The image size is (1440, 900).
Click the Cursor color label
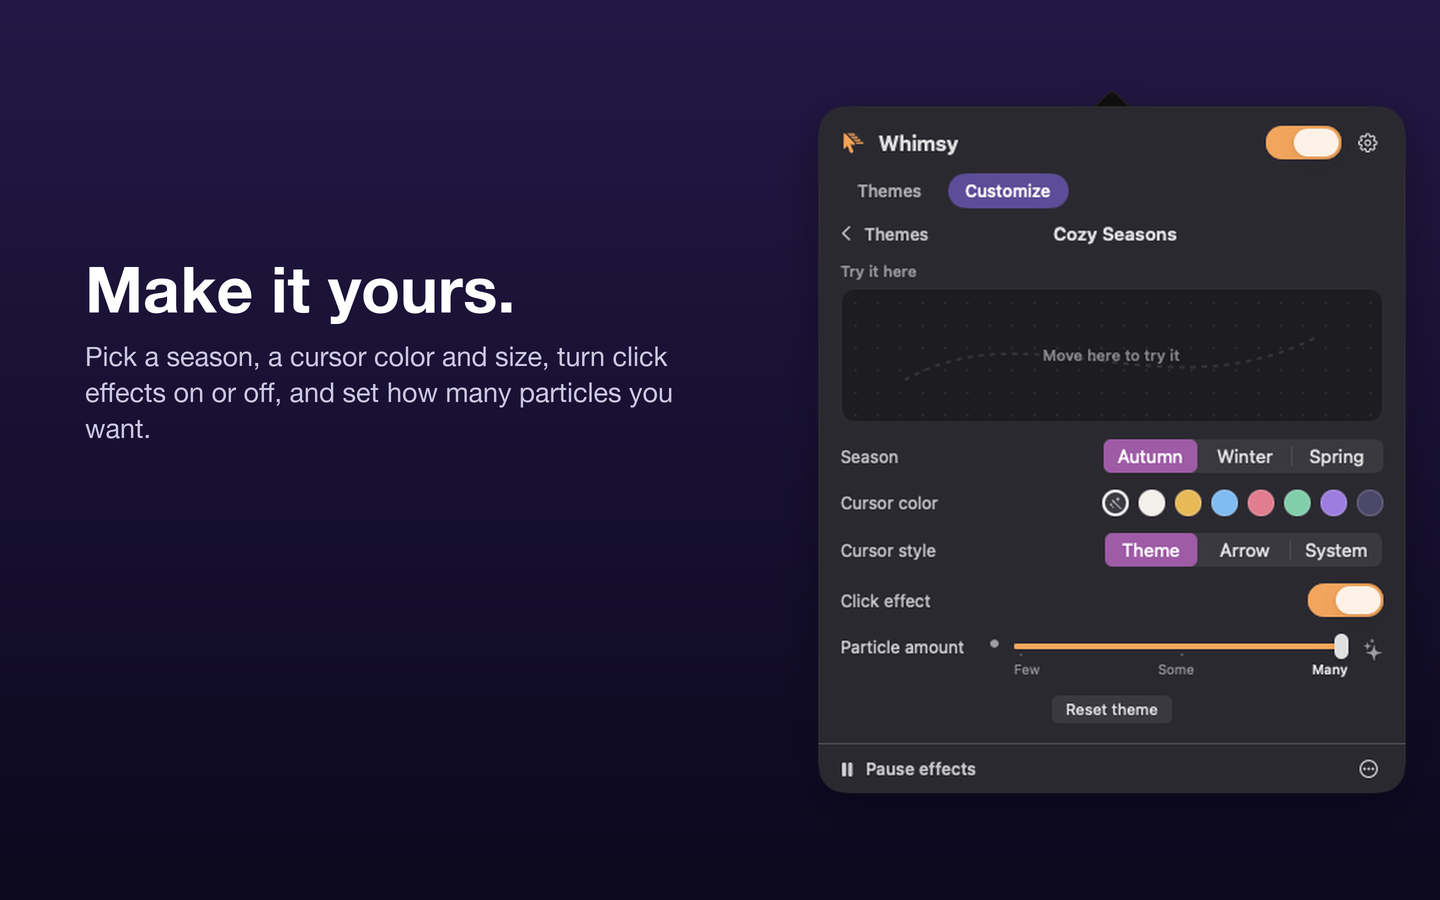889,503
